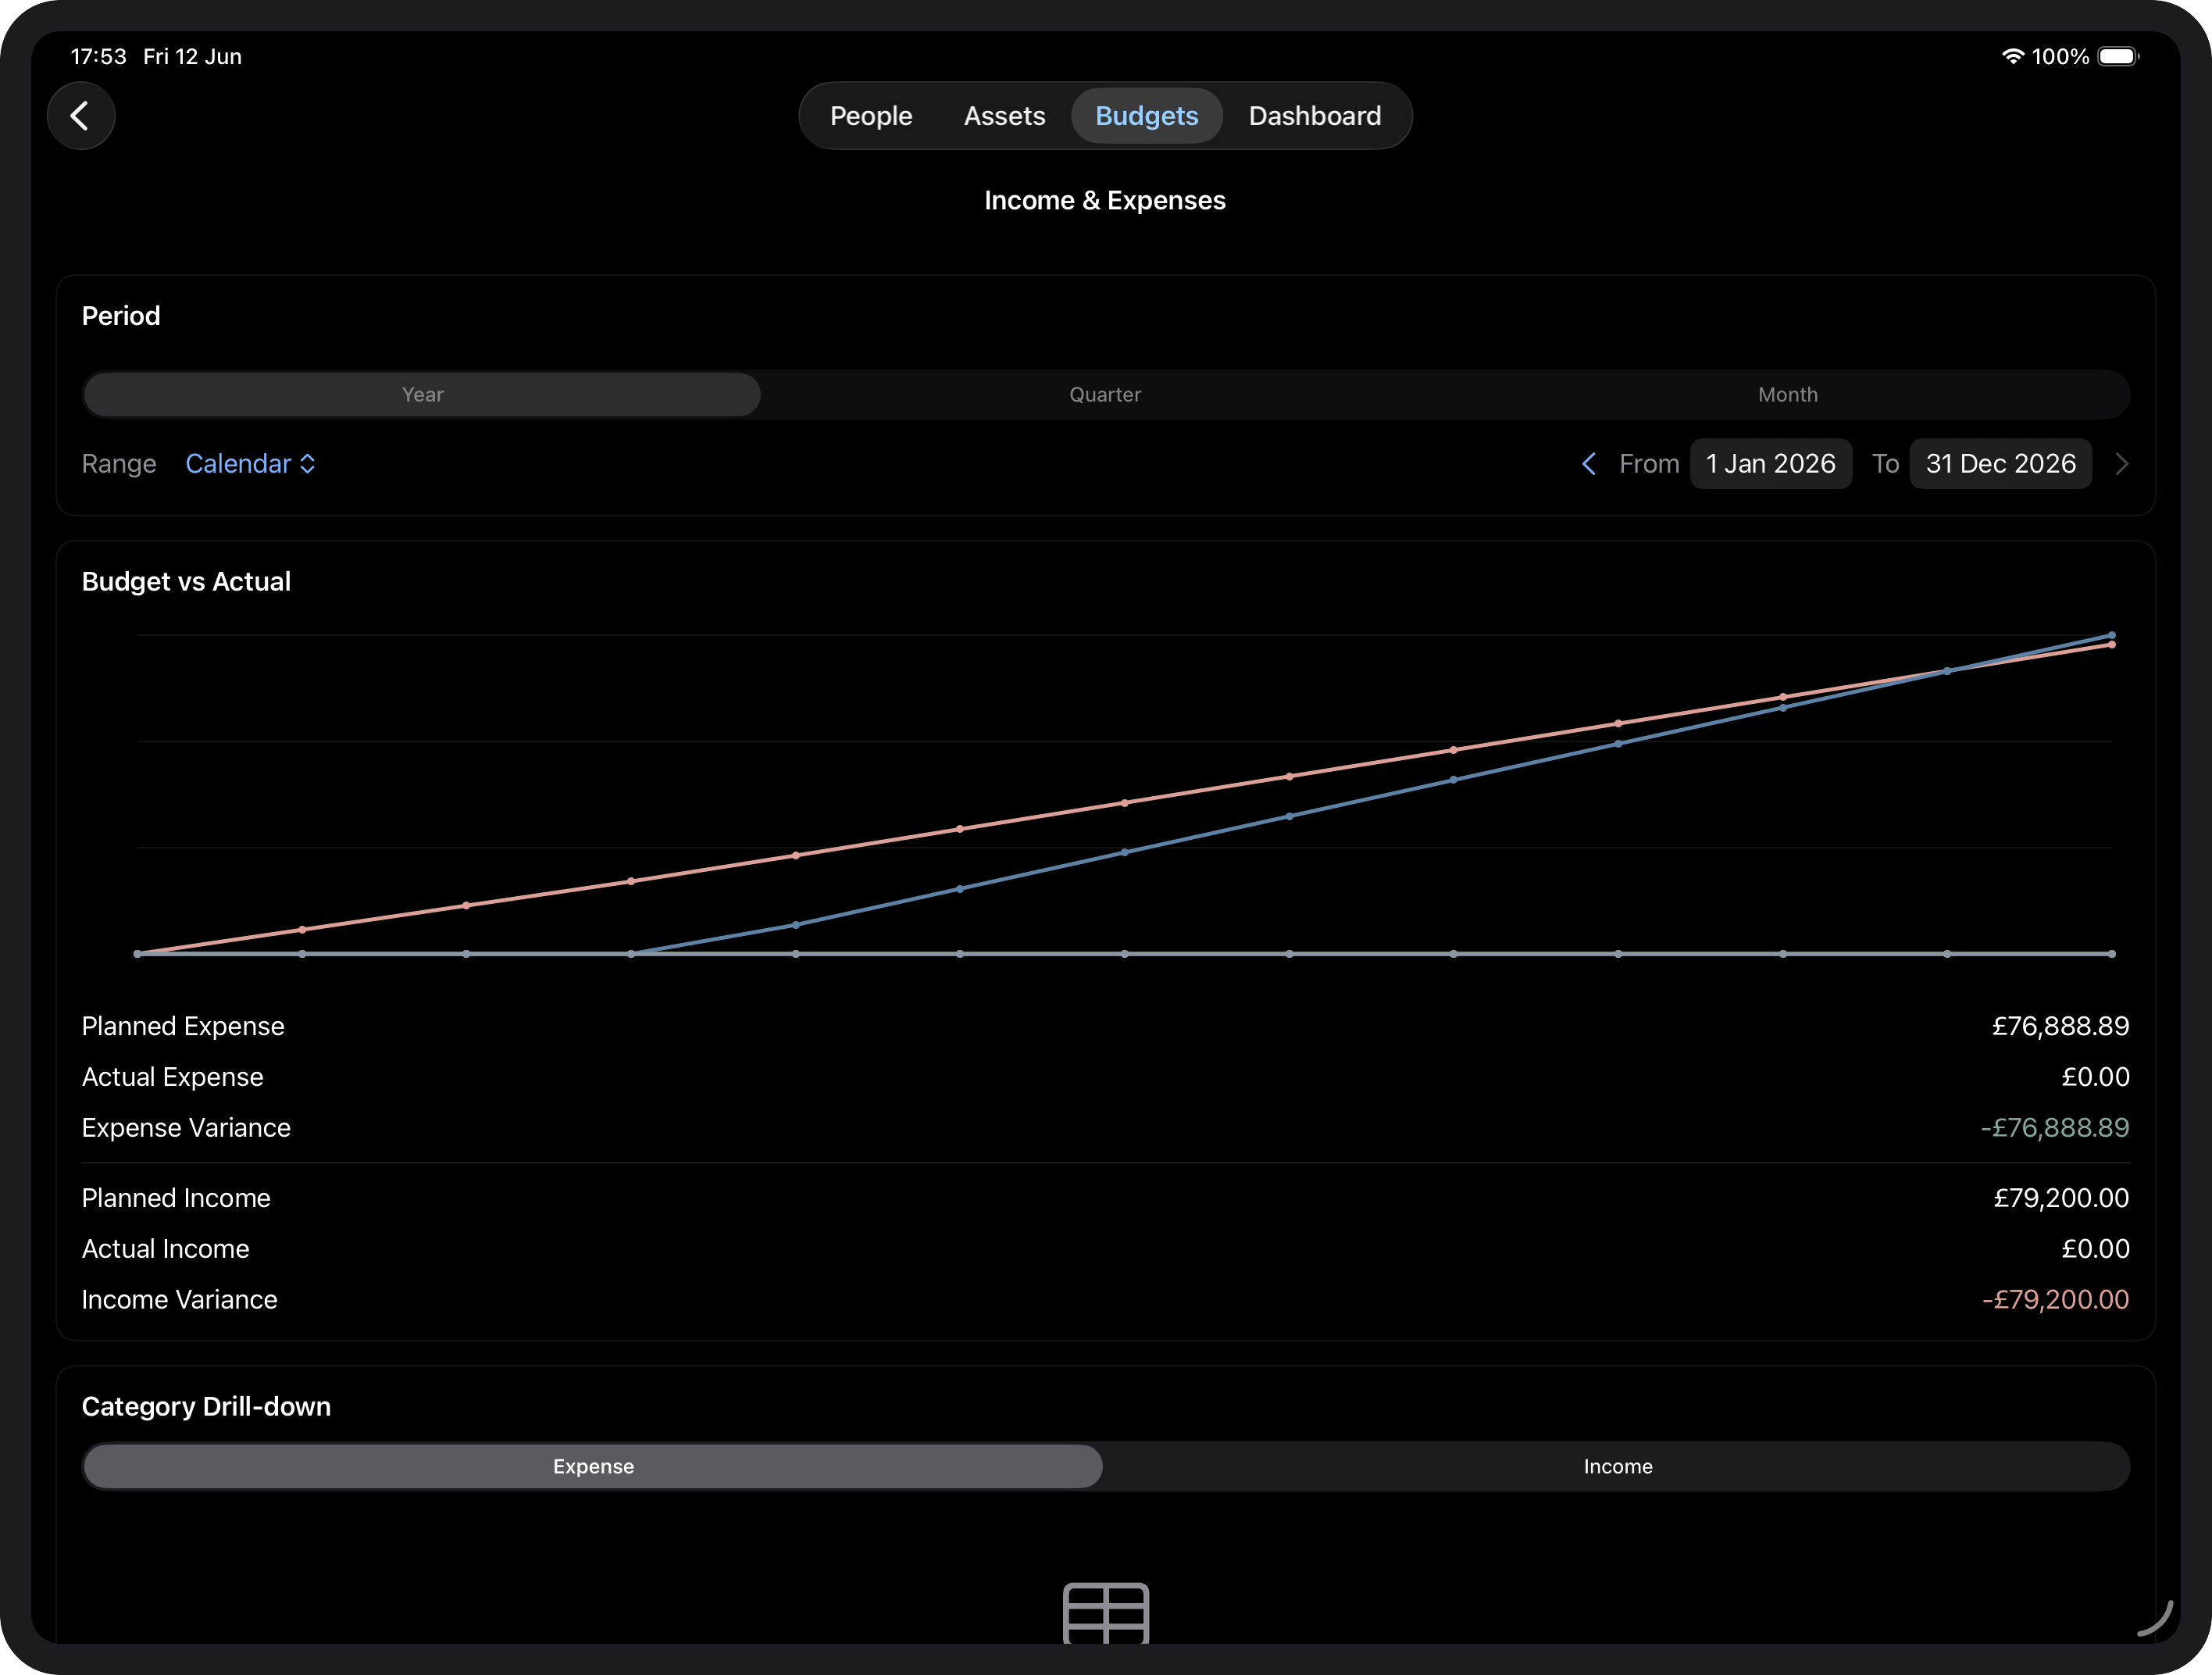Click the Planned Expense value £76,888.89
The image size is (2212, 1675).
coord(2060,1026)
